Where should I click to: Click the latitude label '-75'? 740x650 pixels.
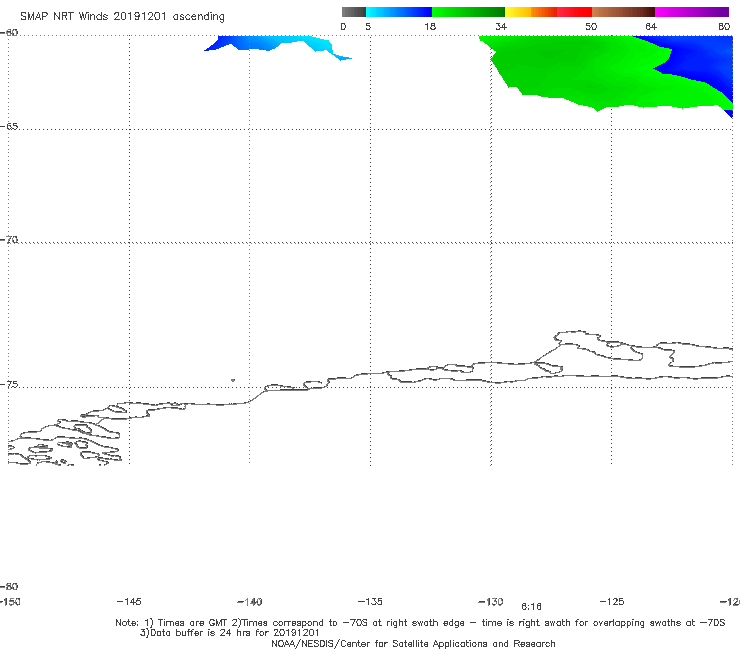[x=9, y=385]
